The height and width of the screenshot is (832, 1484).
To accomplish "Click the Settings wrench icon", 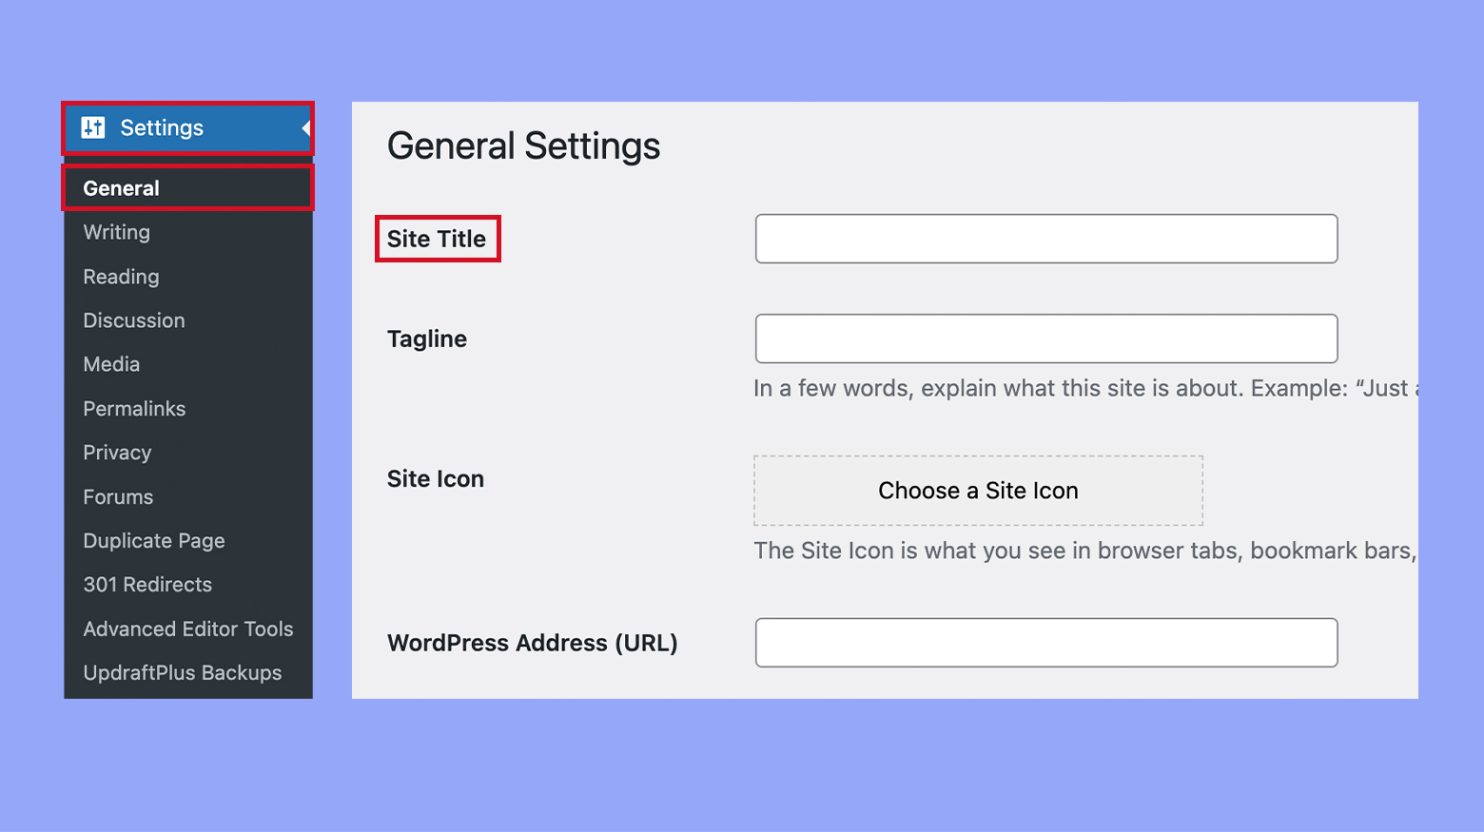I will (x=92, y=127).
